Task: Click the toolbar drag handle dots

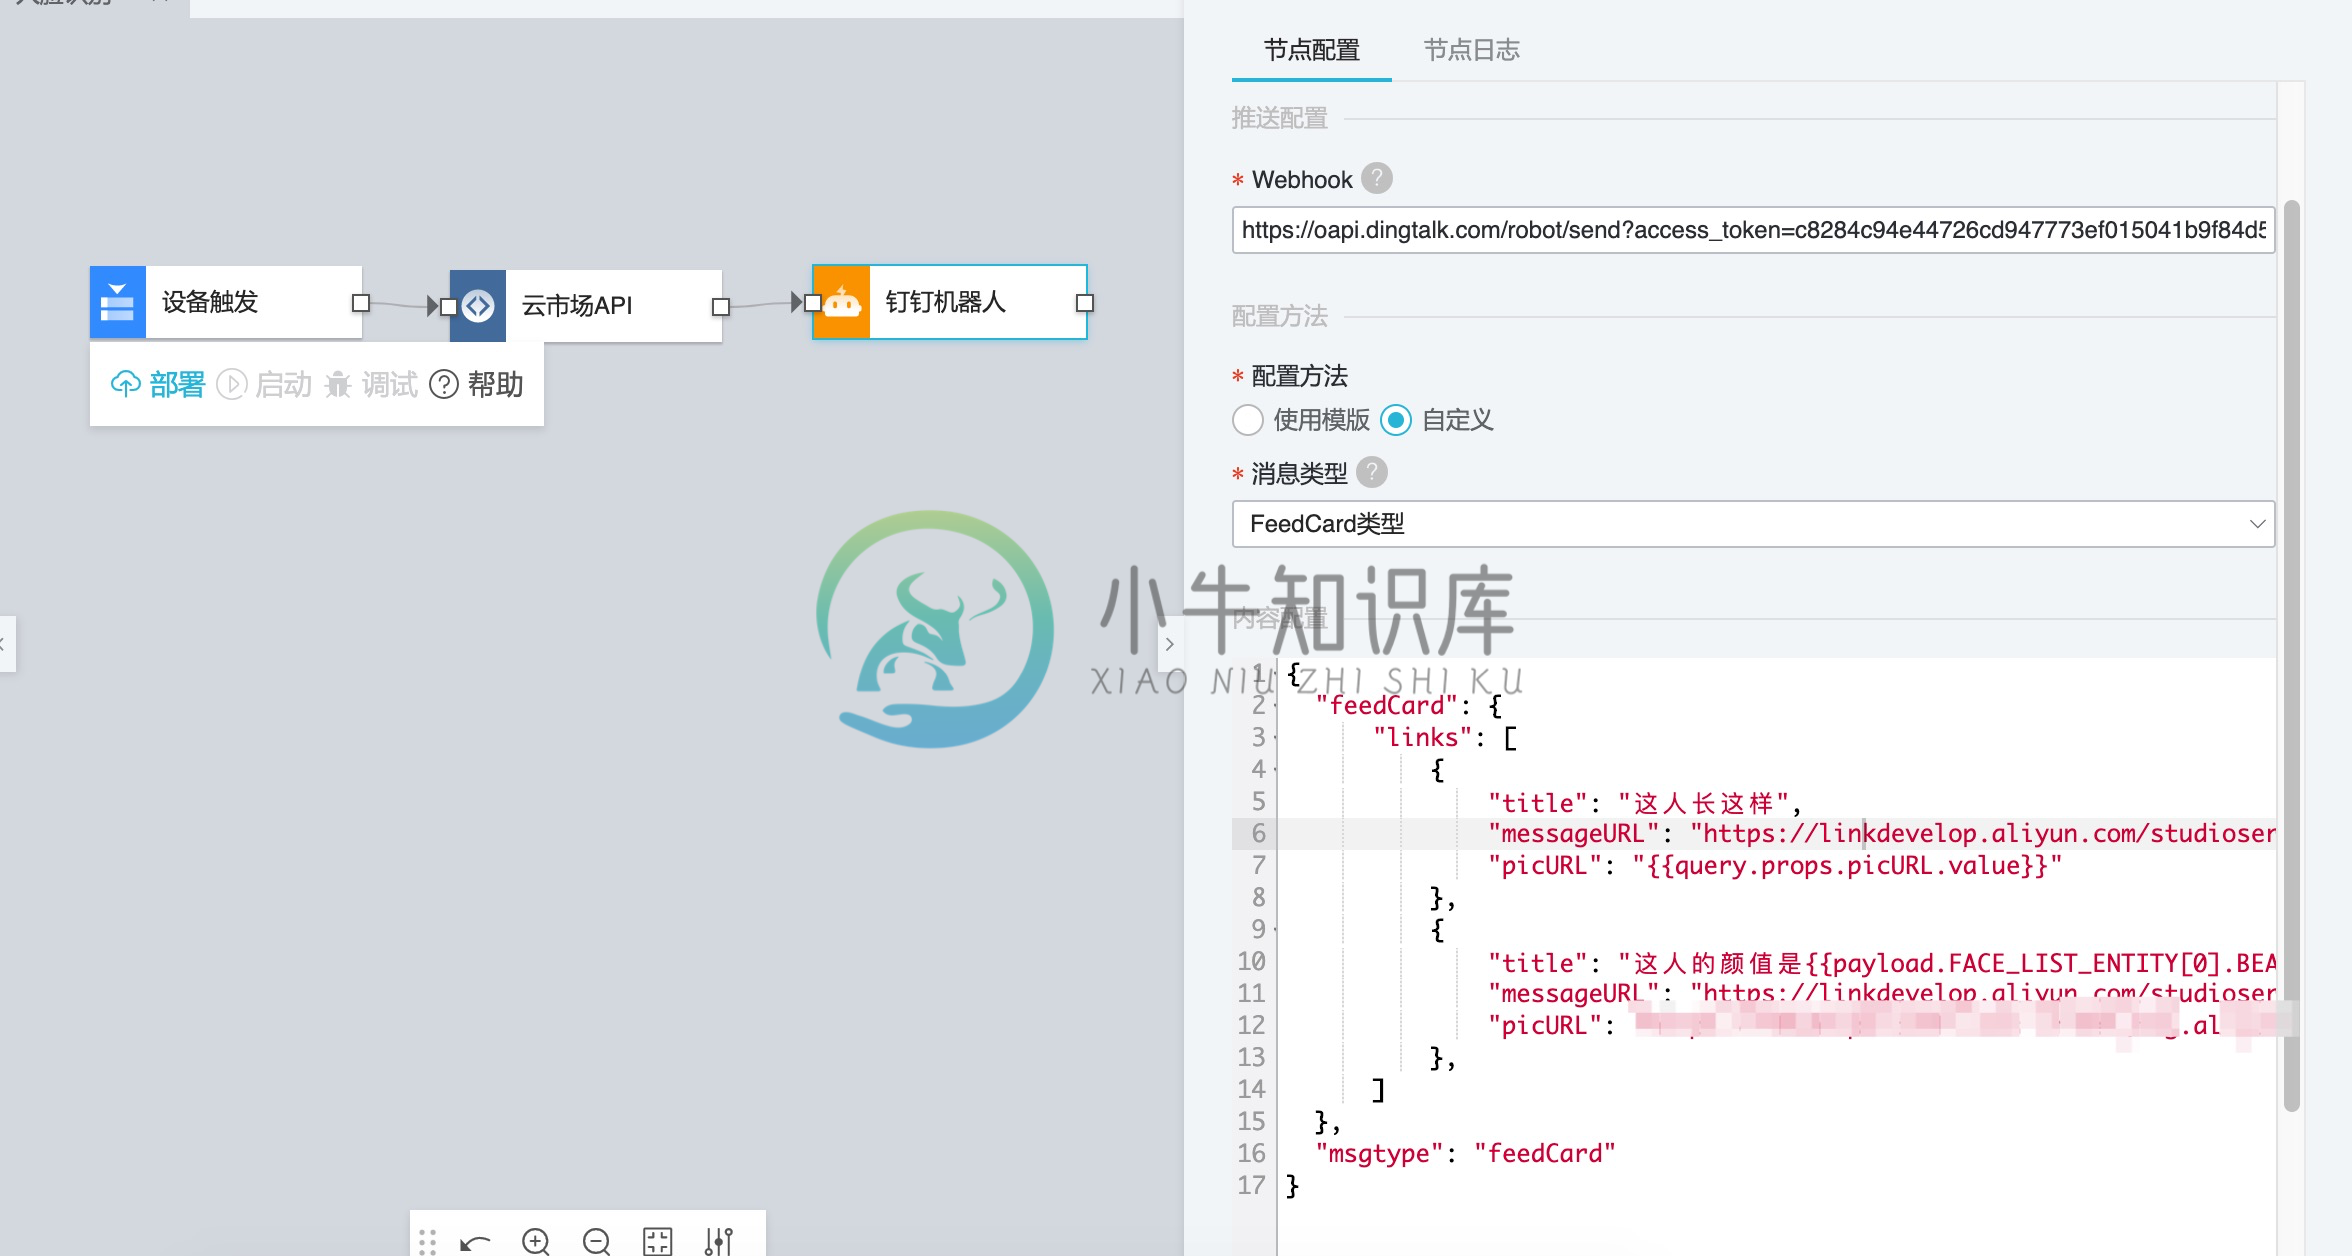Action: coord(428,1242)
